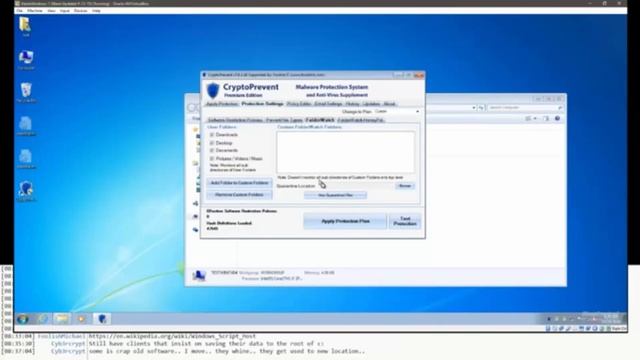Click the taskbar clock in the system tray
The width and height of the screenshot is (640, 360).
[611, 318]
